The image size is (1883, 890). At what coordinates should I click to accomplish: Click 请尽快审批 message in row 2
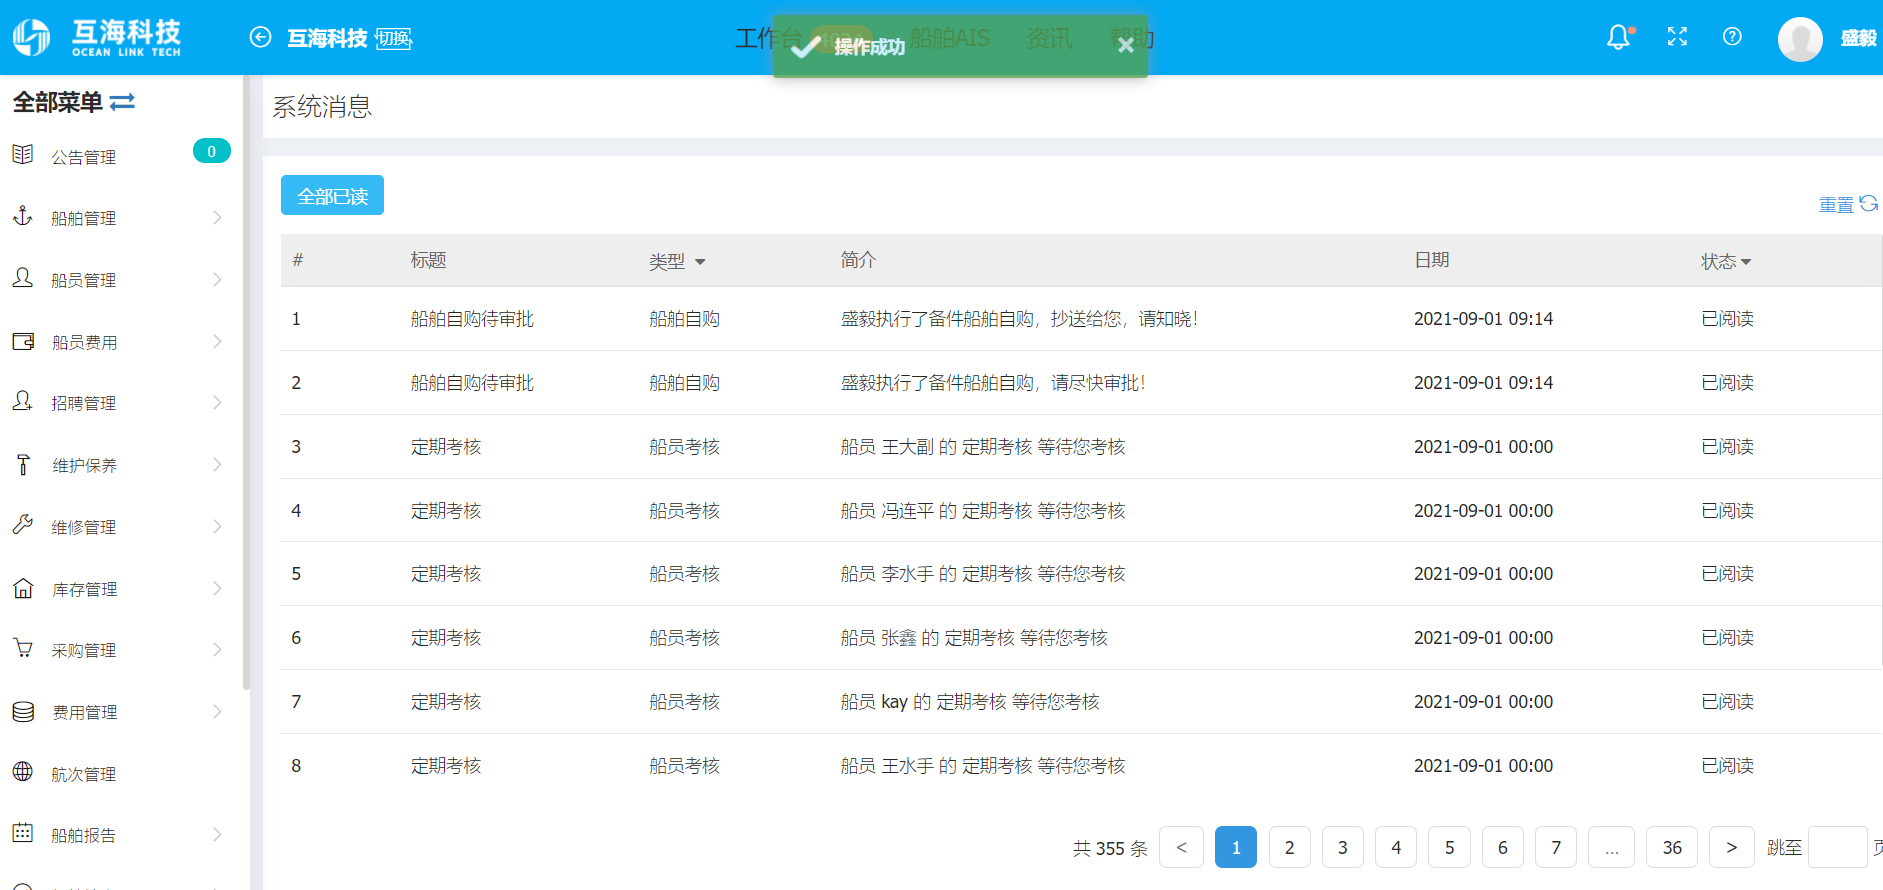pos(993,382)
